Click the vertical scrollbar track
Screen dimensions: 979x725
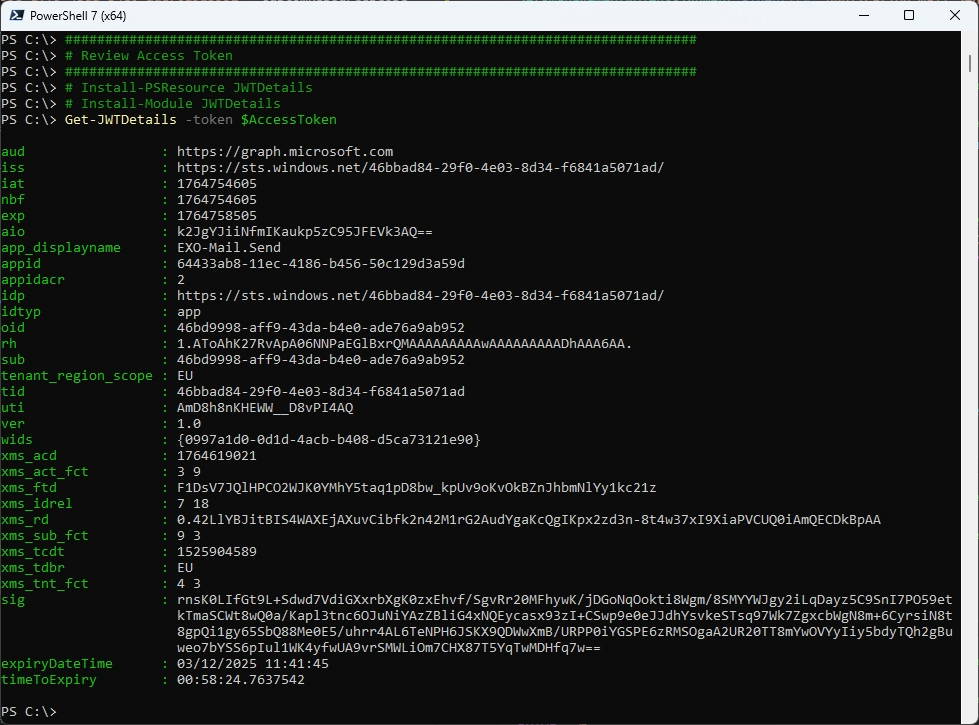point(971,400)
